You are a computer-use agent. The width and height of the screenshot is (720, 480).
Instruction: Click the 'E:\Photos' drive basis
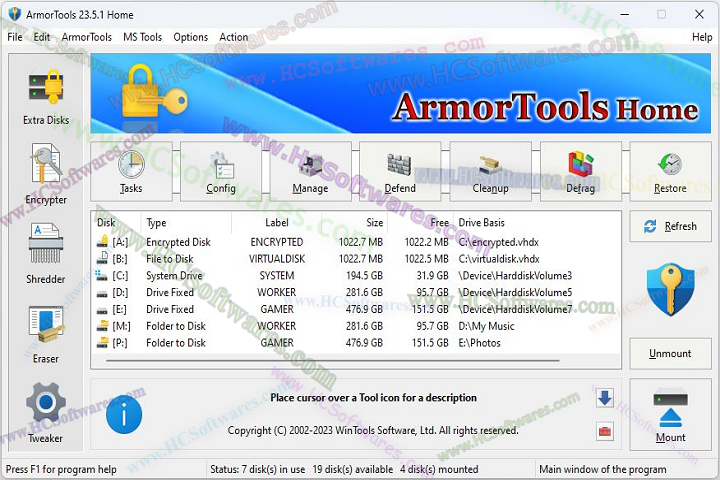click(x=479, y=343)
